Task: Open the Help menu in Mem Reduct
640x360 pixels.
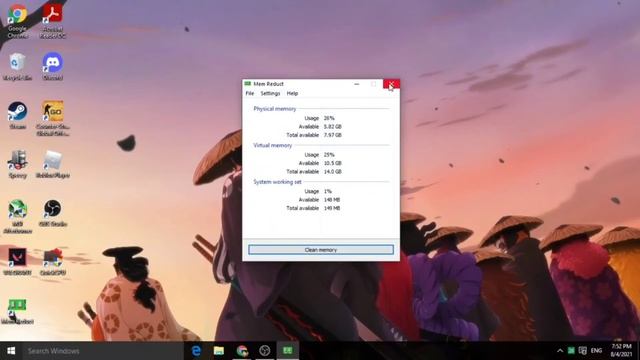Action: tap(292, 93)
